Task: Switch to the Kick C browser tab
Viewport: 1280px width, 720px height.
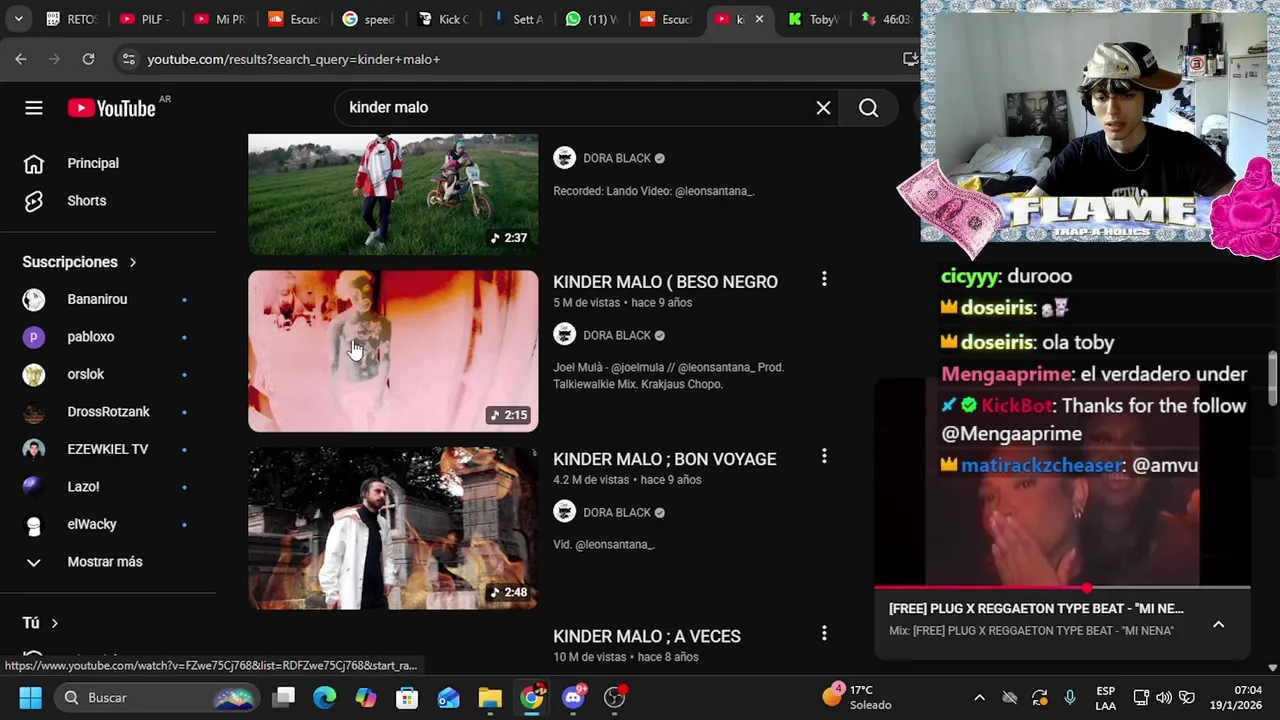Action: (443, 19)
